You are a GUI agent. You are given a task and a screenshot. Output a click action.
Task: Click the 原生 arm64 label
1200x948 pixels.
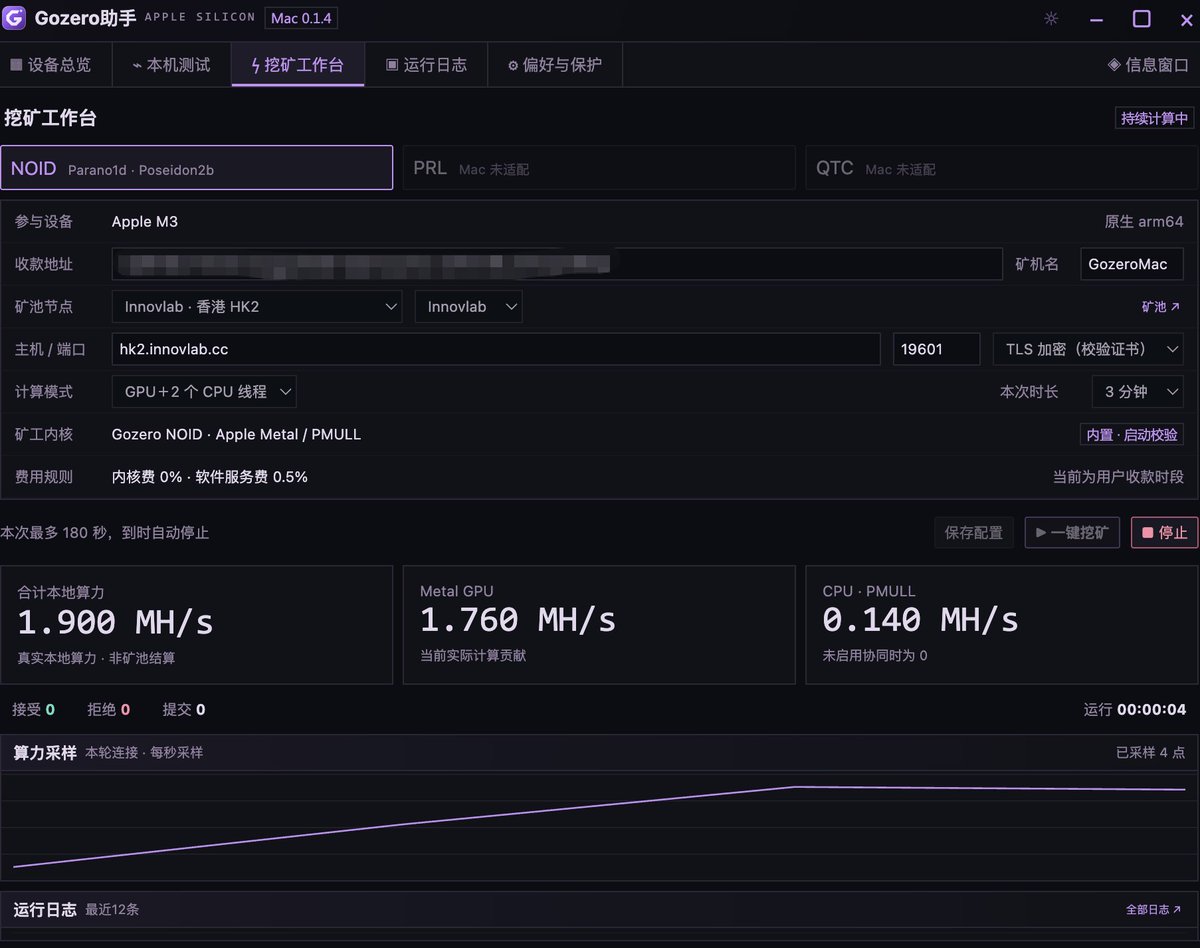tap(1144, 221)
